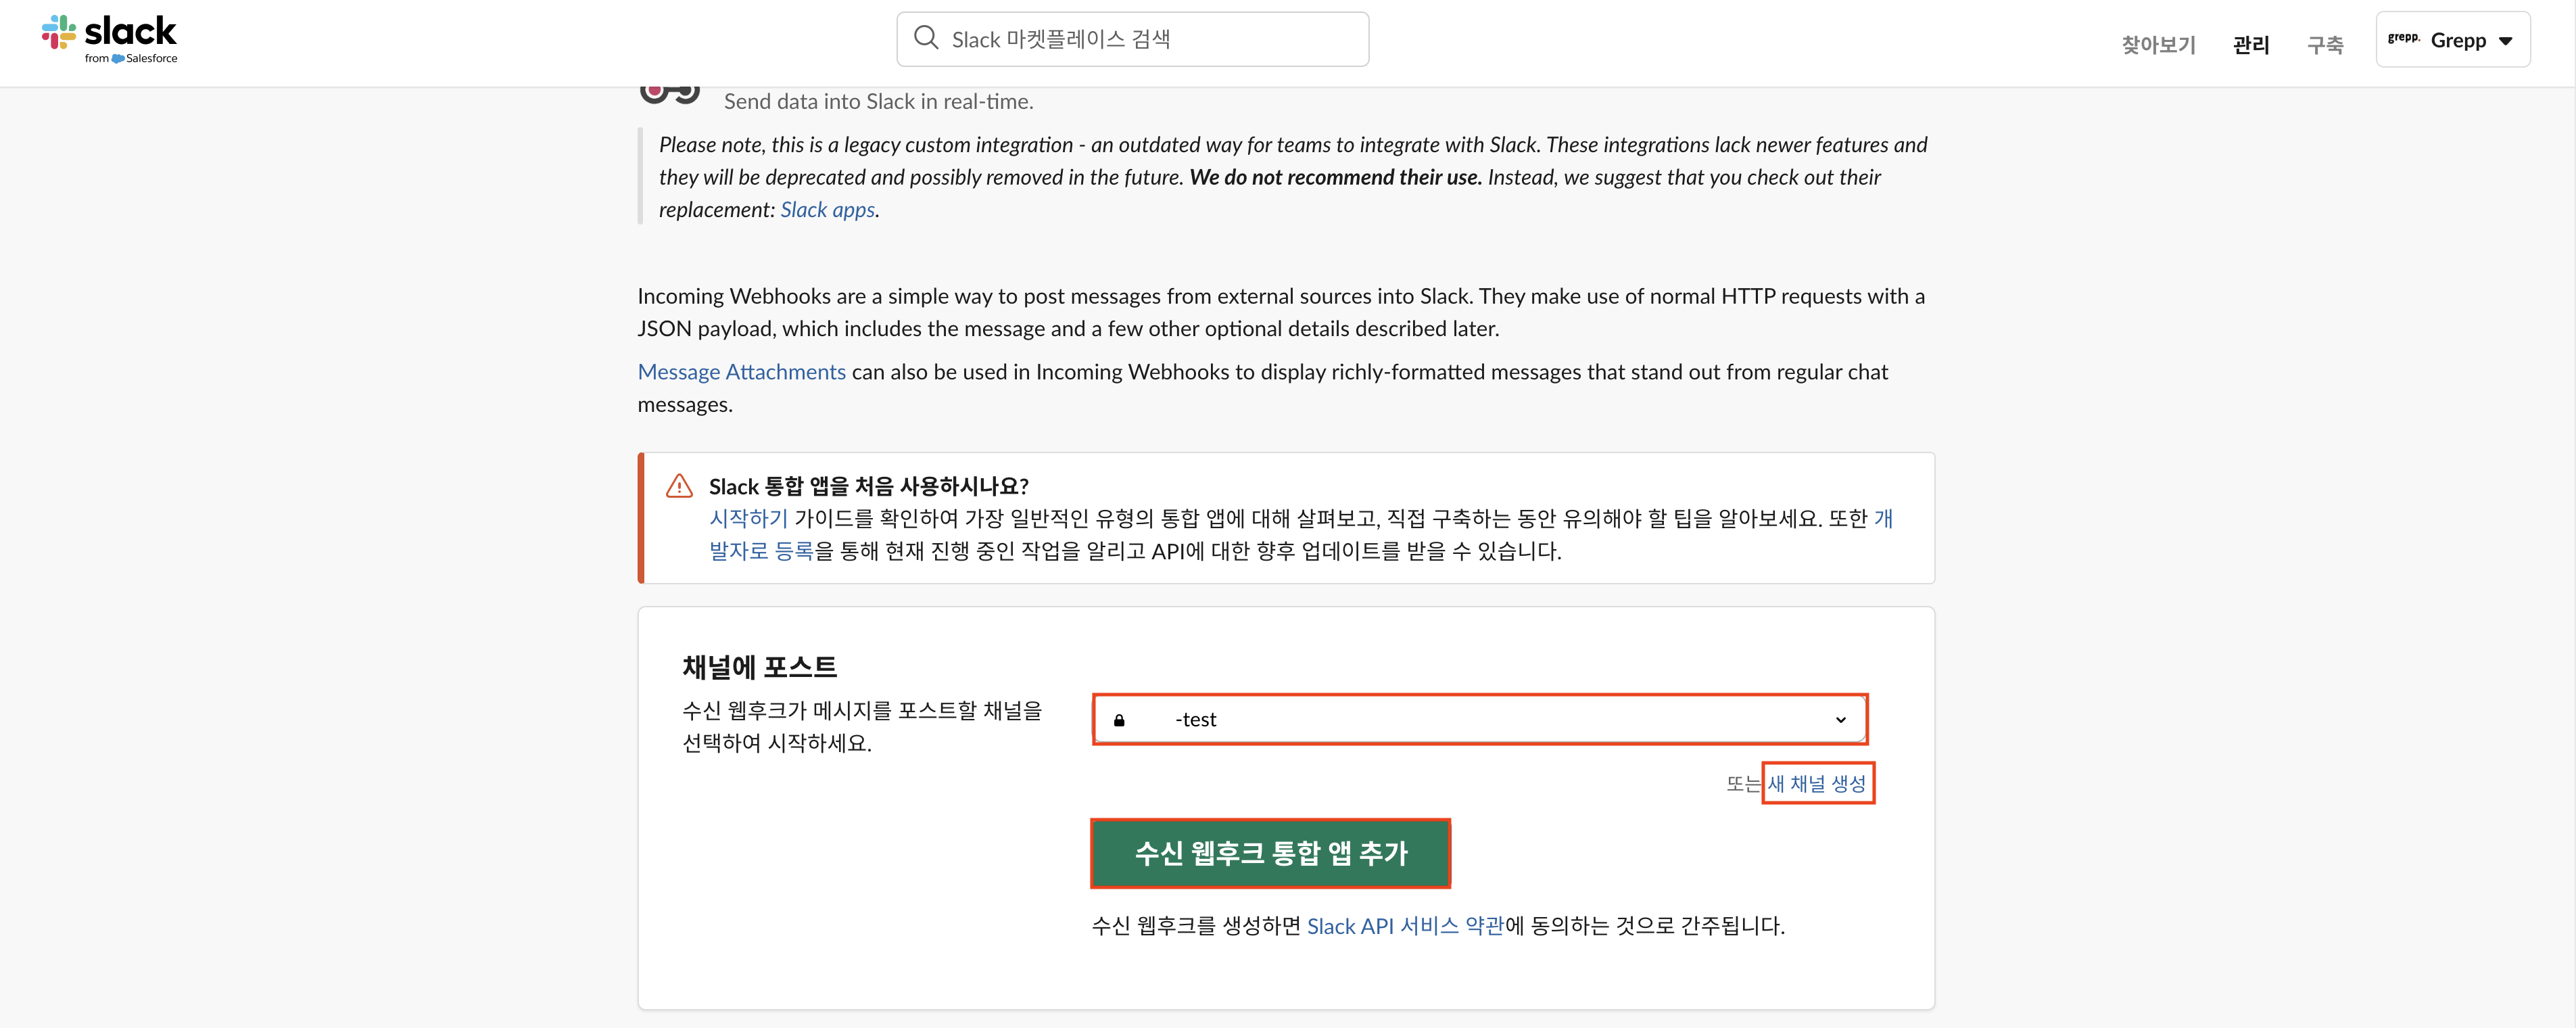Click the 시작하기 guide link
The height and width of the screenshot is (1028, 2576).
pos(748,518)
